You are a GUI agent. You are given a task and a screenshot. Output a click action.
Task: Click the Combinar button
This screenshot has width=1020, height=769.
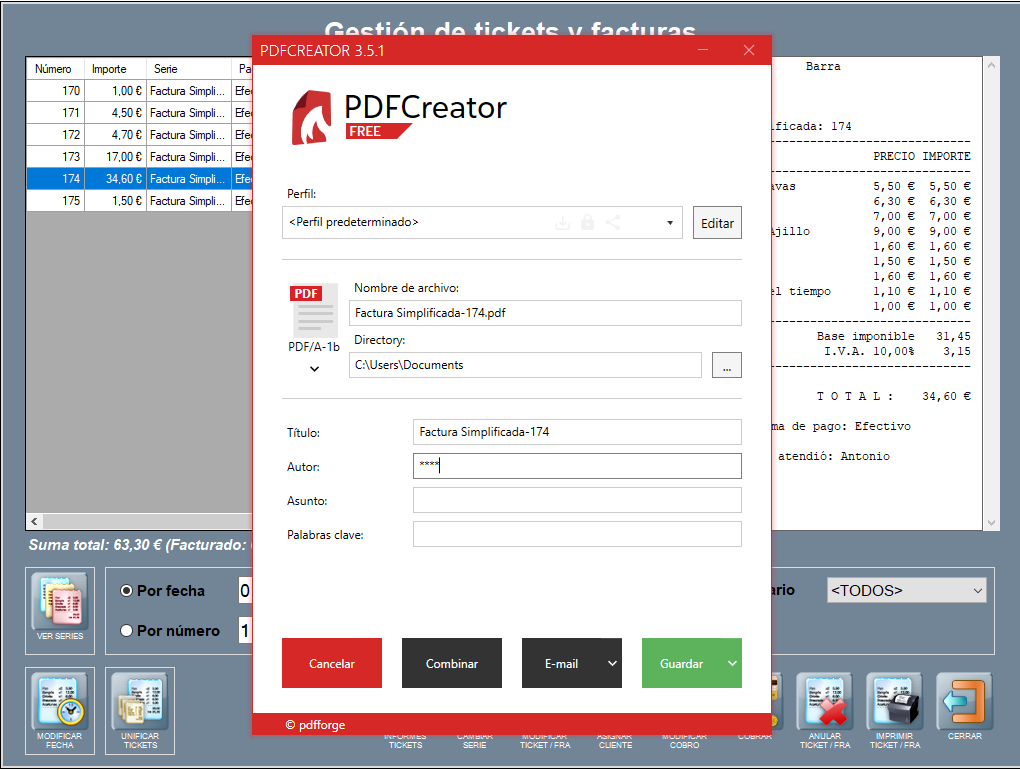coord(452,664)
